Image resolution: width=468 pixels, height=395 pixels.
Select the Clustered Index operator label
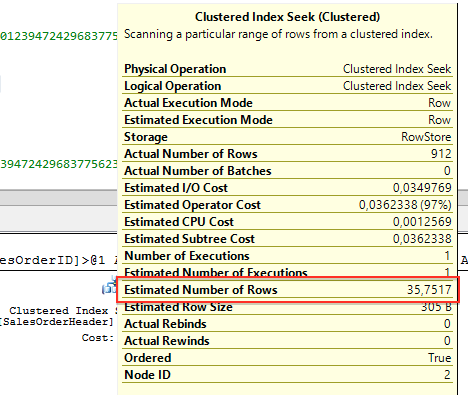(x=63, y=311)
